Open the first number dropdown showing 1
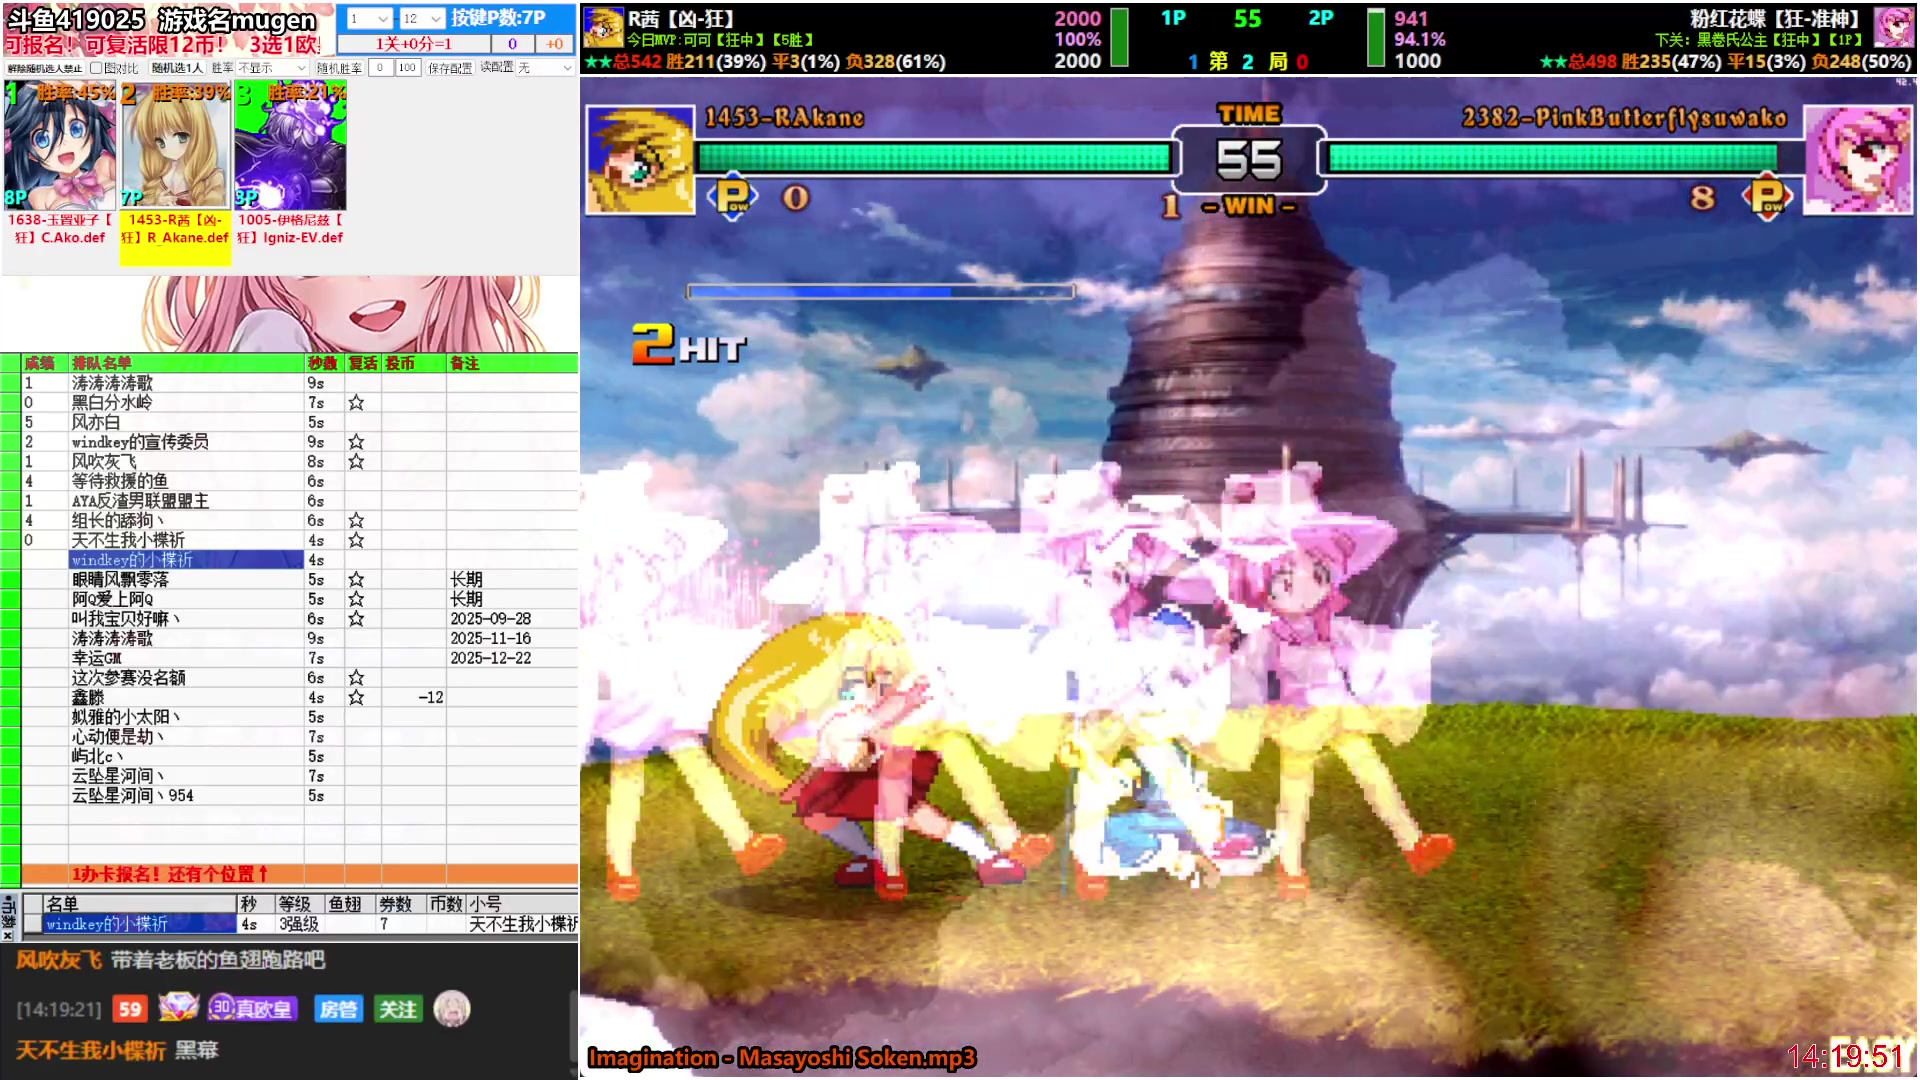 coord(368,18)
